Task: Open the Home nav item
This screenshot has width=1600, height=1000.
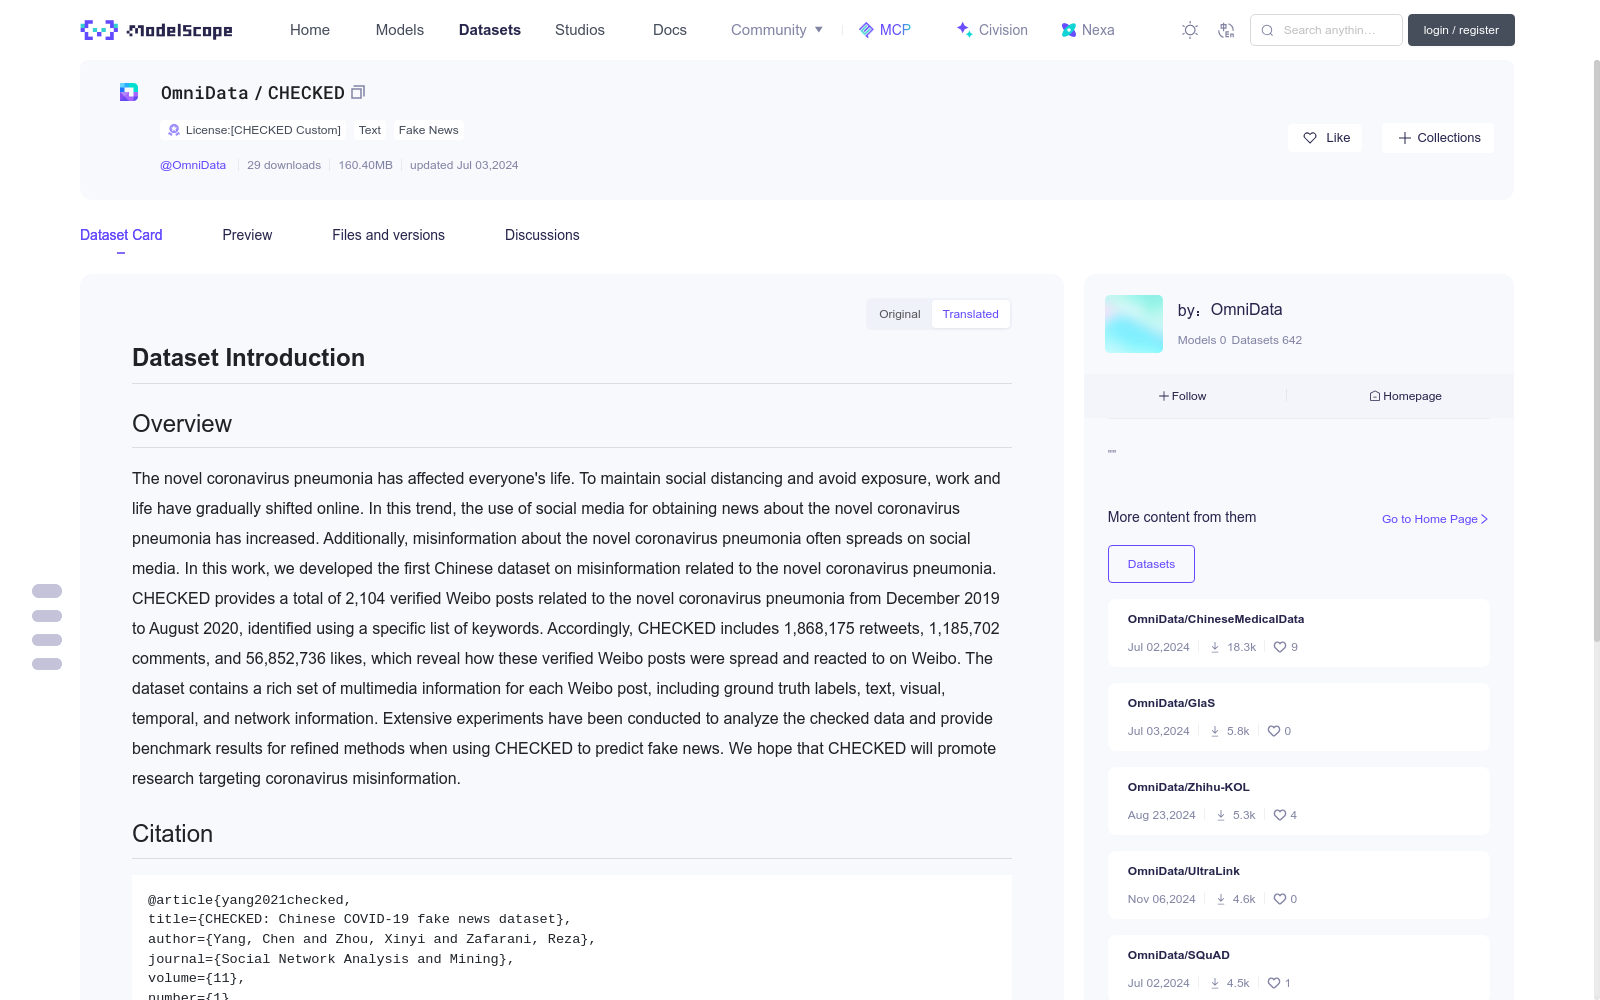Action: (x=310, y=30)
